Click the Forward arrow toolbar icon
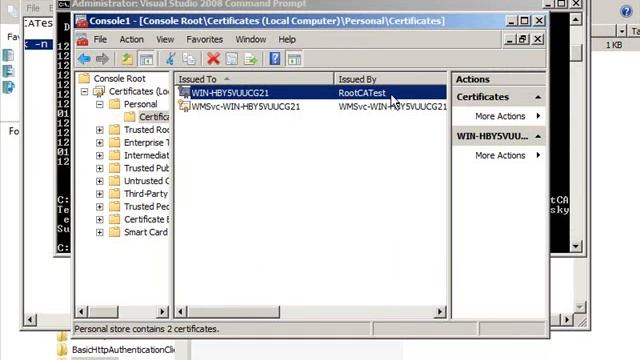The width and height of the screenshot is (640, 360). 102,59
